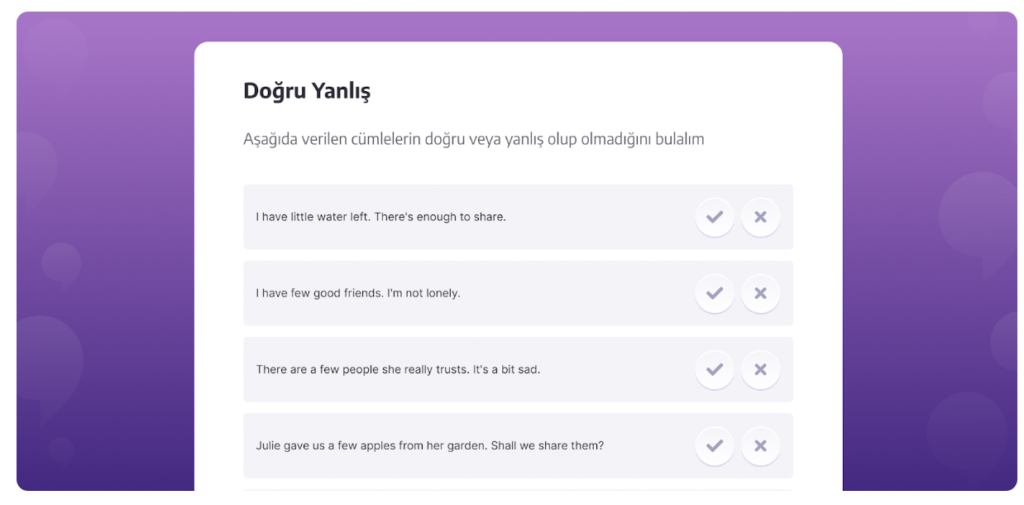The width and height of the screenshot is (1024, 505).
Task: Click the 'Doğru Yanlış' heading
Action: click(307, 91)
